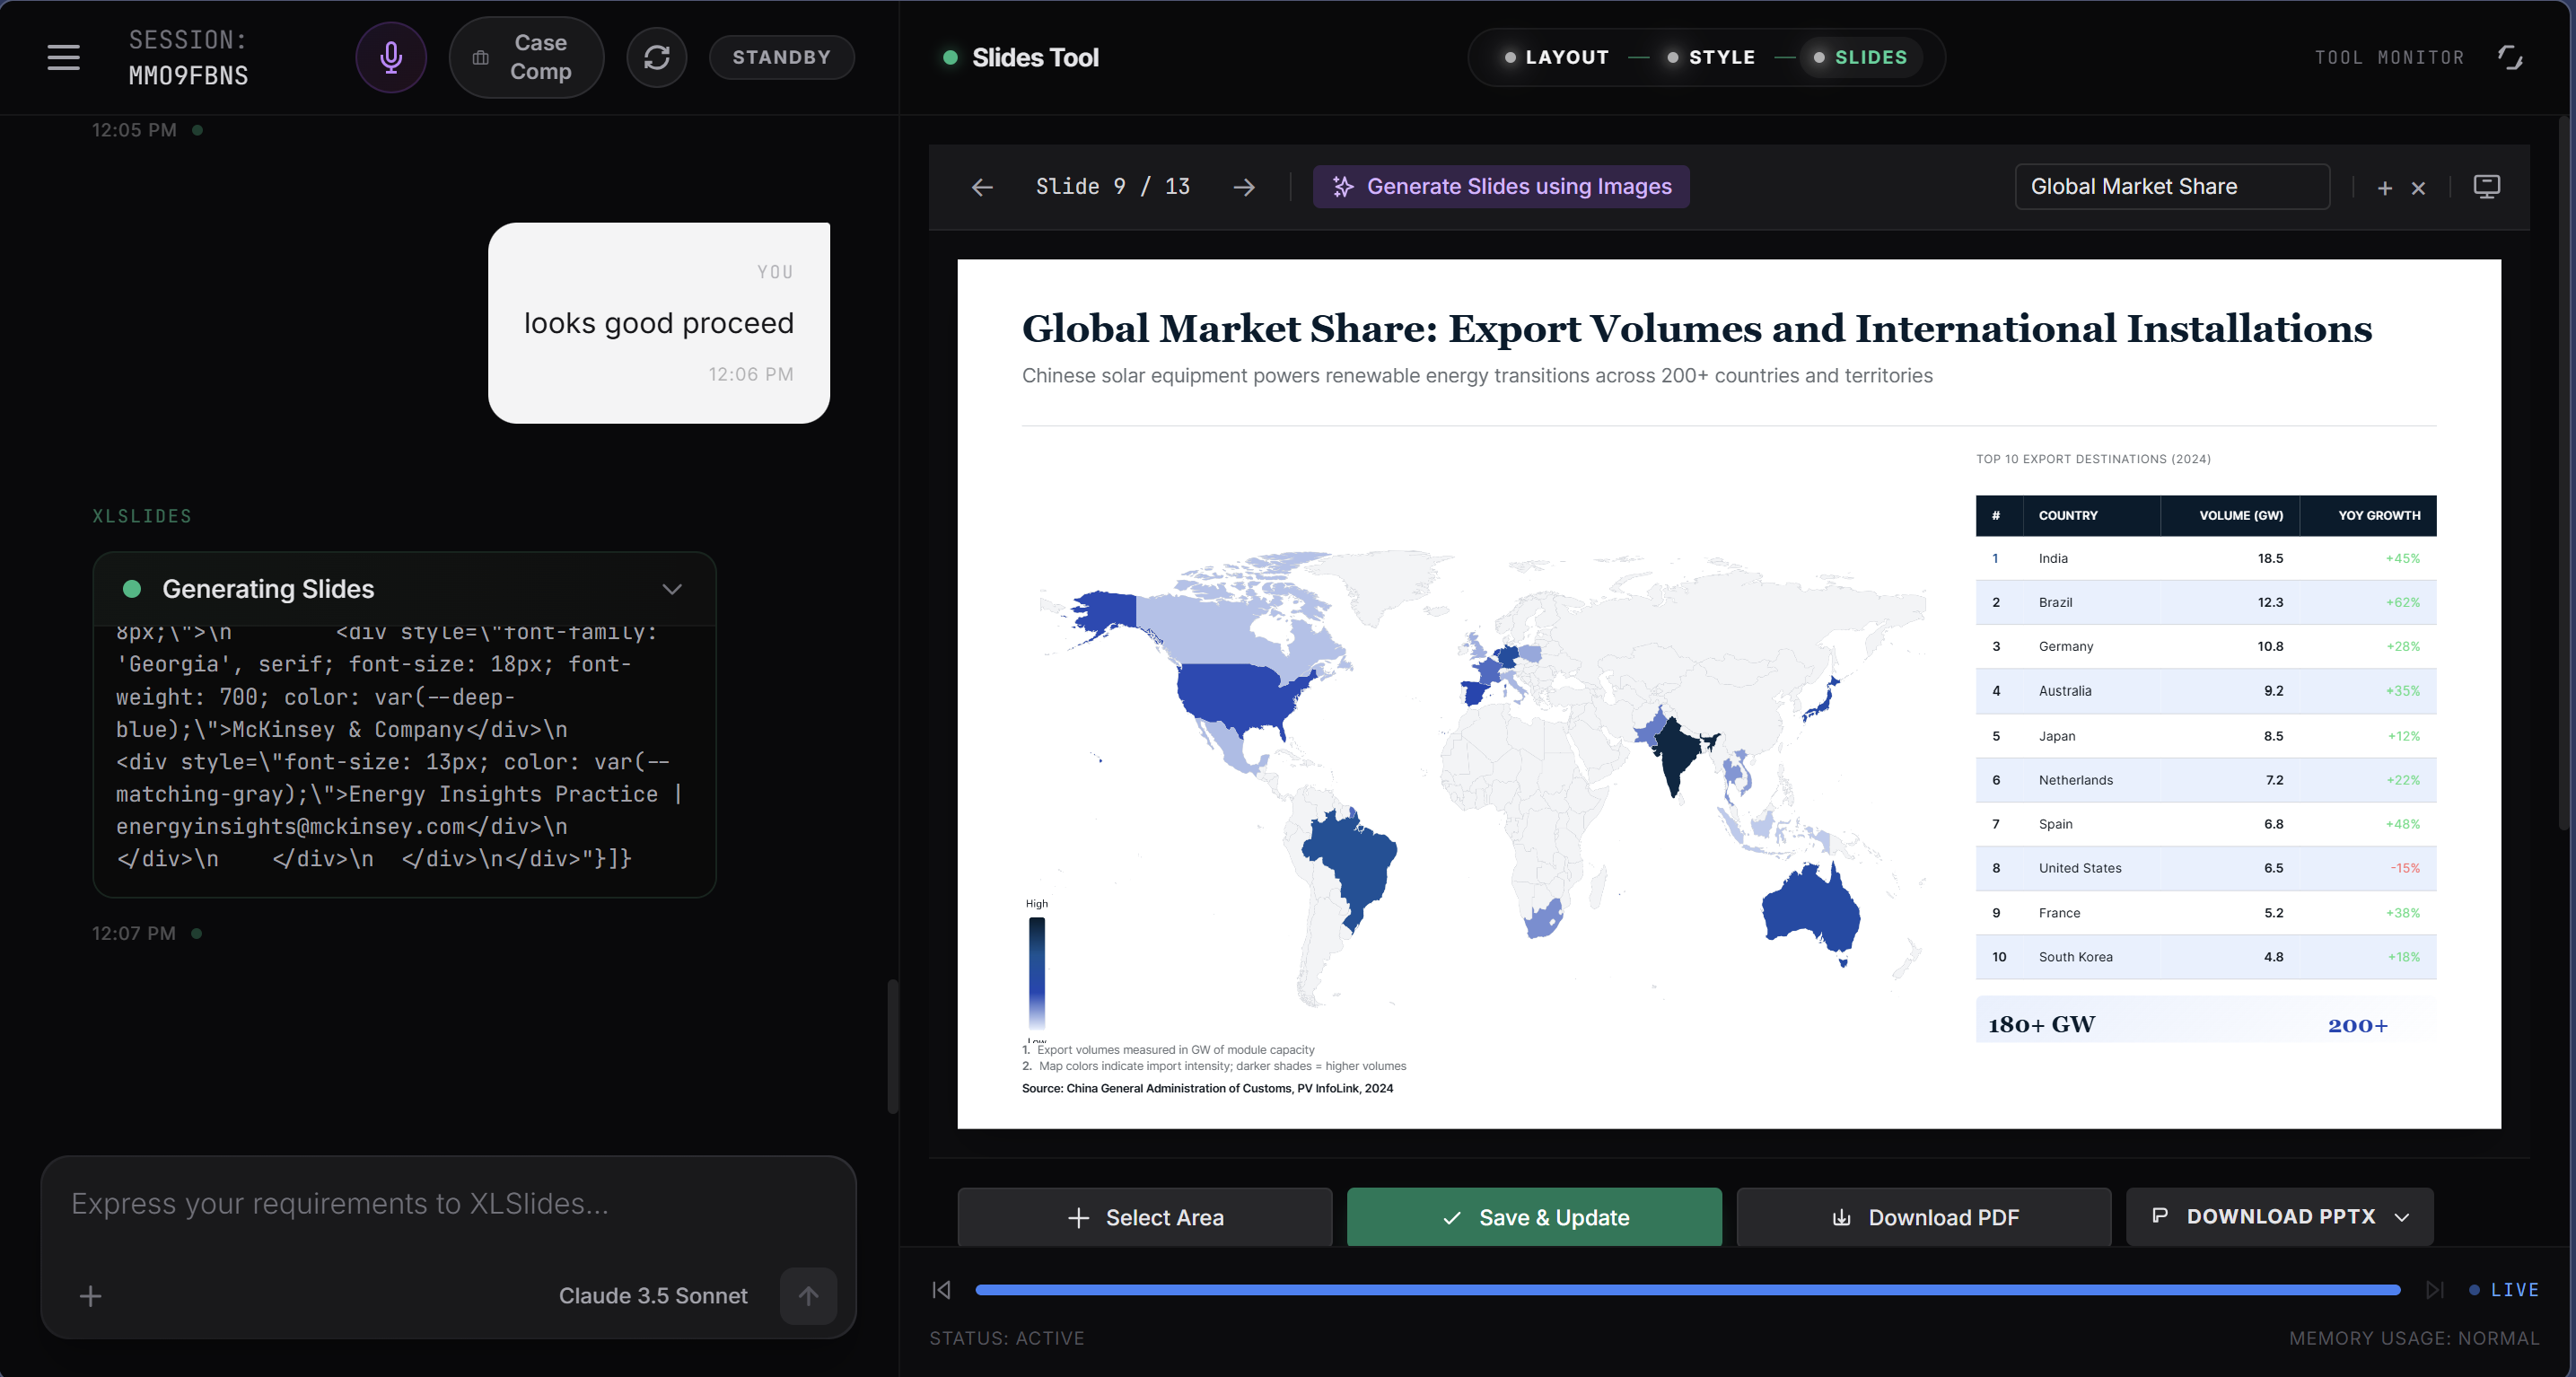The image size is (2576, 1377).
Task: Toggle the STANDBY status pill
Action: click(781, 57)
